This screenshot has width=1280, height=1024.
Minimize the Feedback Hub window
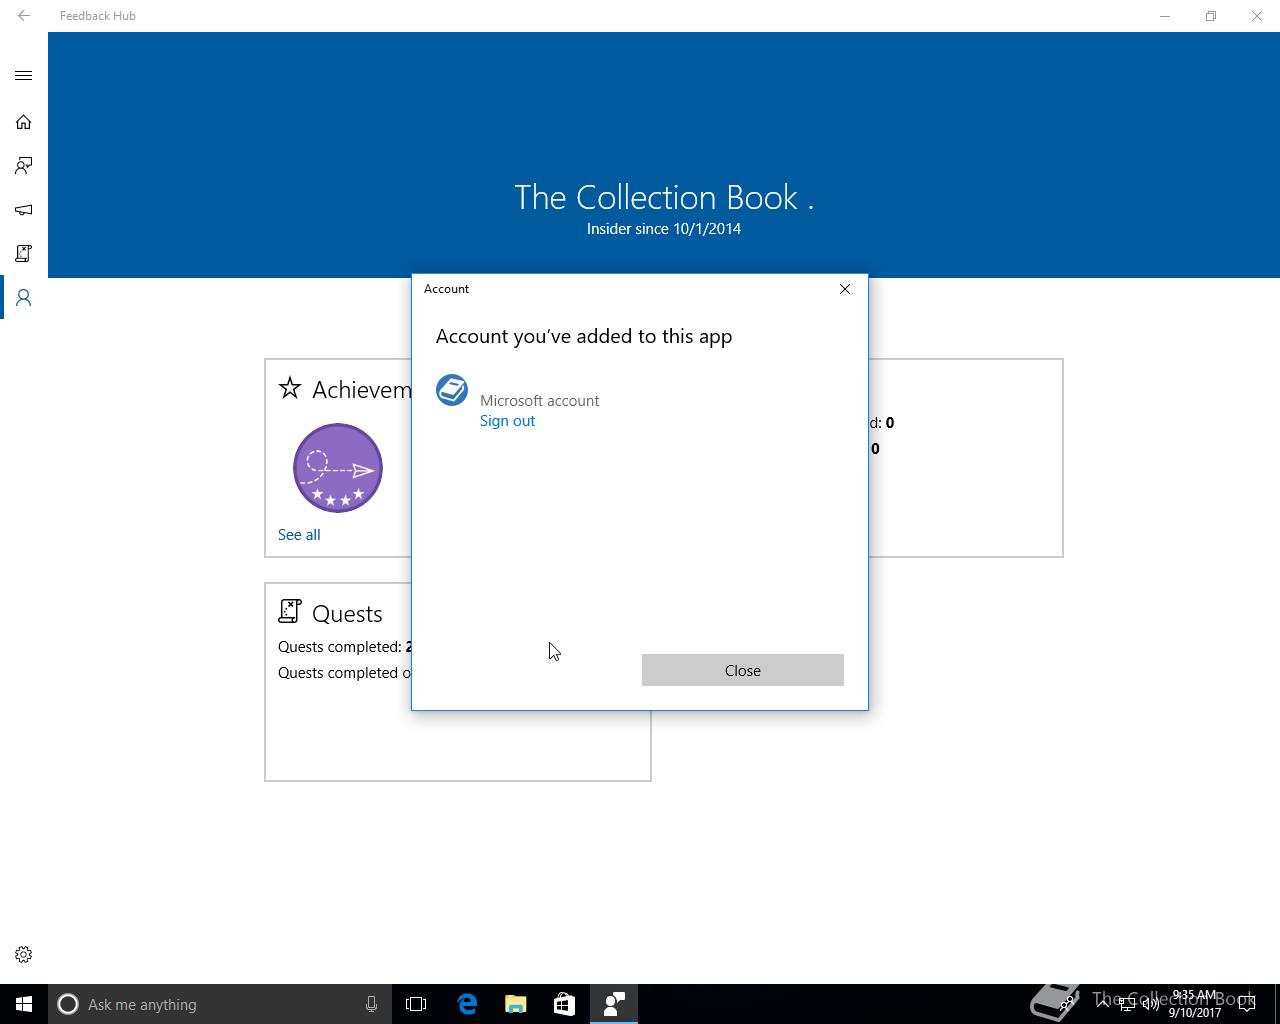[1165, 16]
